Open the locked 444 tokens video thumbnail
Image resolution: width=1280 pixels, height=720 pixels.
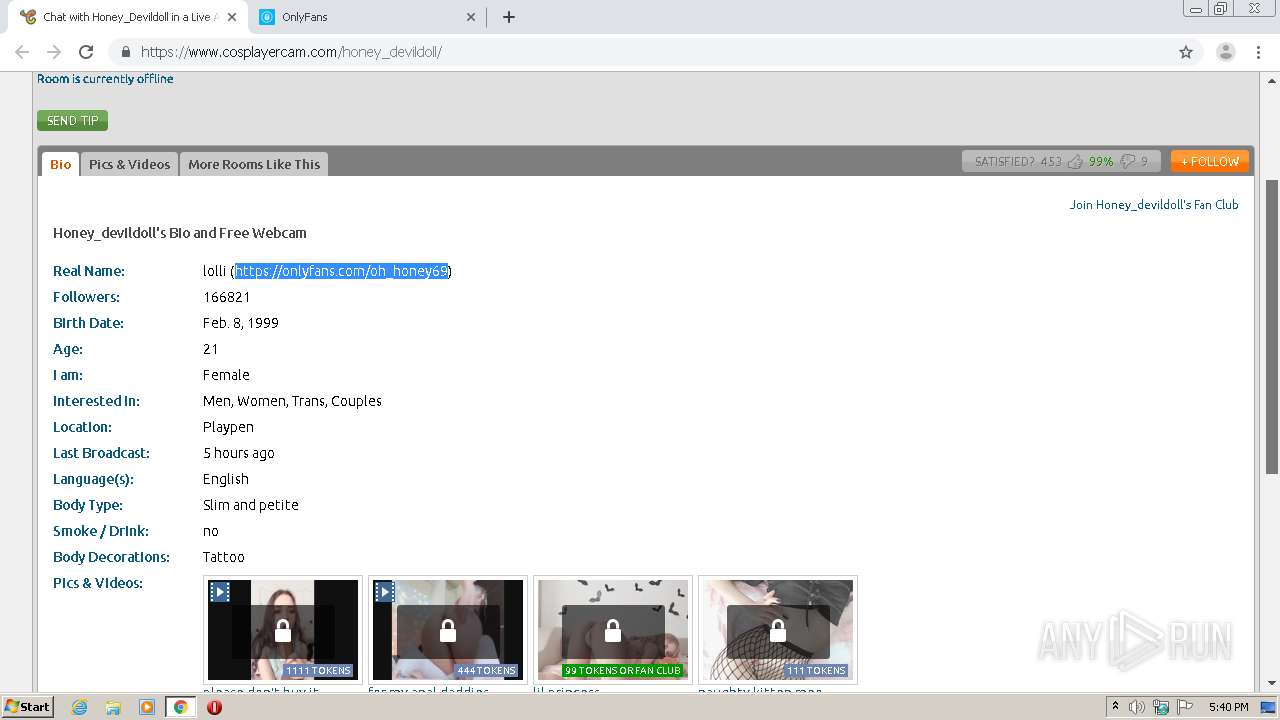click(448, 630)
